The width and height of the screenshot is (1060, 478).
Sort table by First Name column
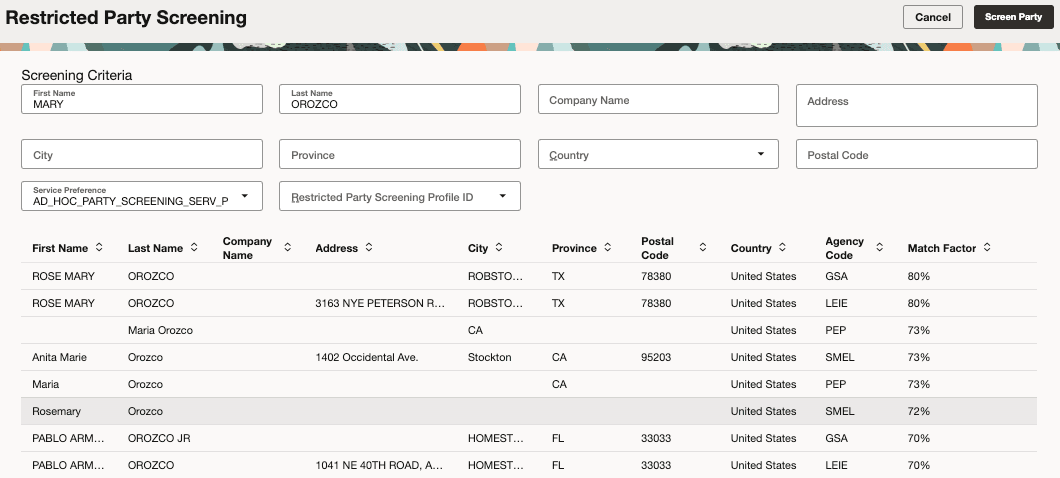click(99, 248)
